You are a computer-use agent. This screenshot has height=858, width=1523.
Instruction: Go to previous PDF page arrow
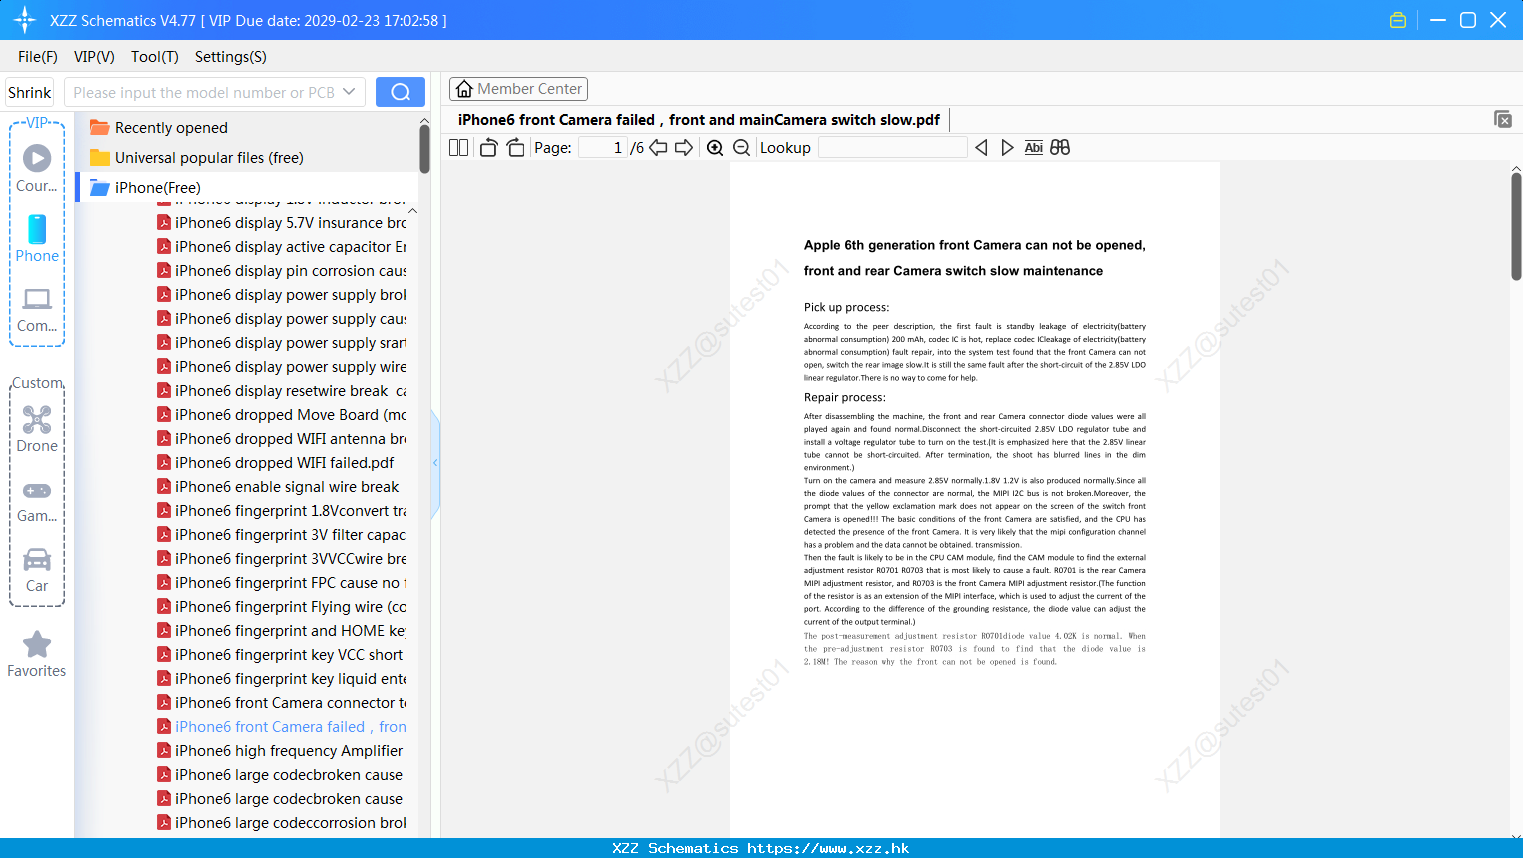pyautogui.click(x=658, y=148)
